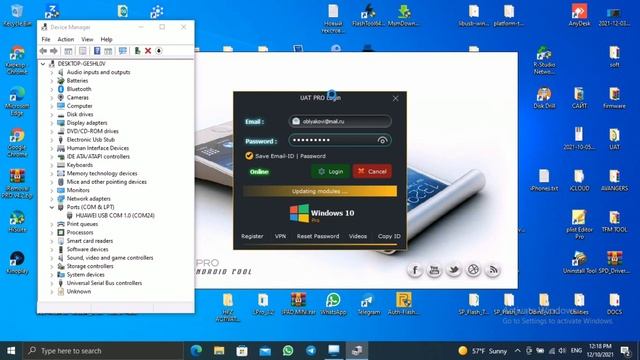Open Microsoft Edge from the taskbar
Image resolution: width=640 pixels, height=360 pixels.
[x=196, y=351]
